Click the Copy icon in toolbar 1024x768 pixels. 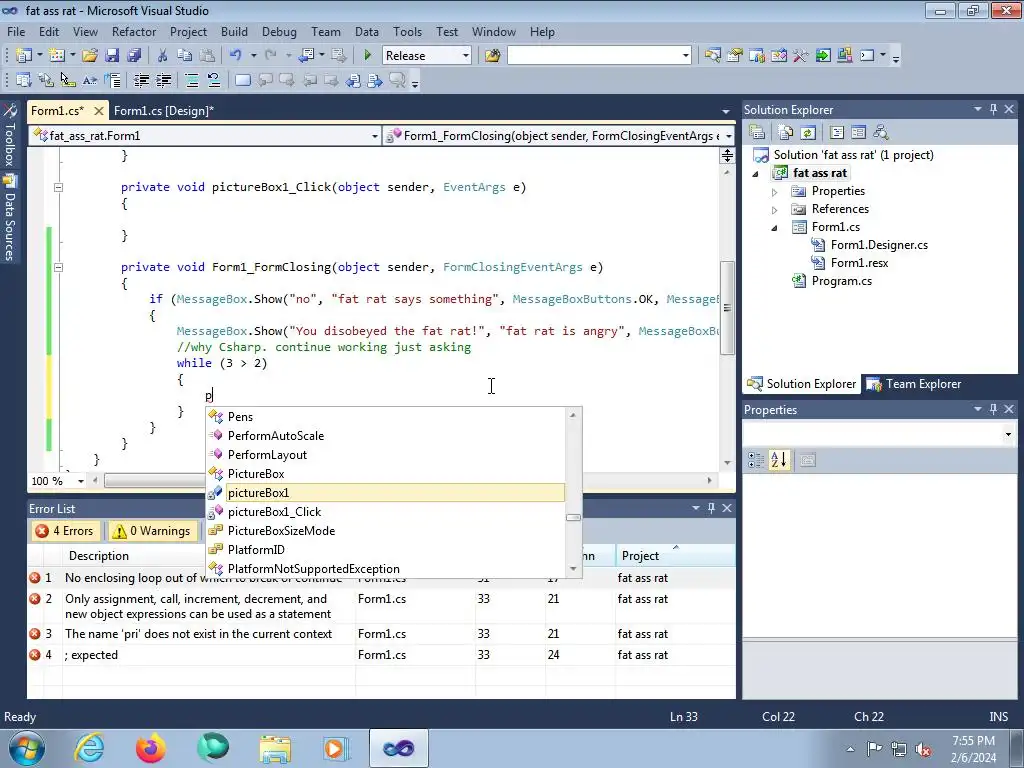[185, 56]
